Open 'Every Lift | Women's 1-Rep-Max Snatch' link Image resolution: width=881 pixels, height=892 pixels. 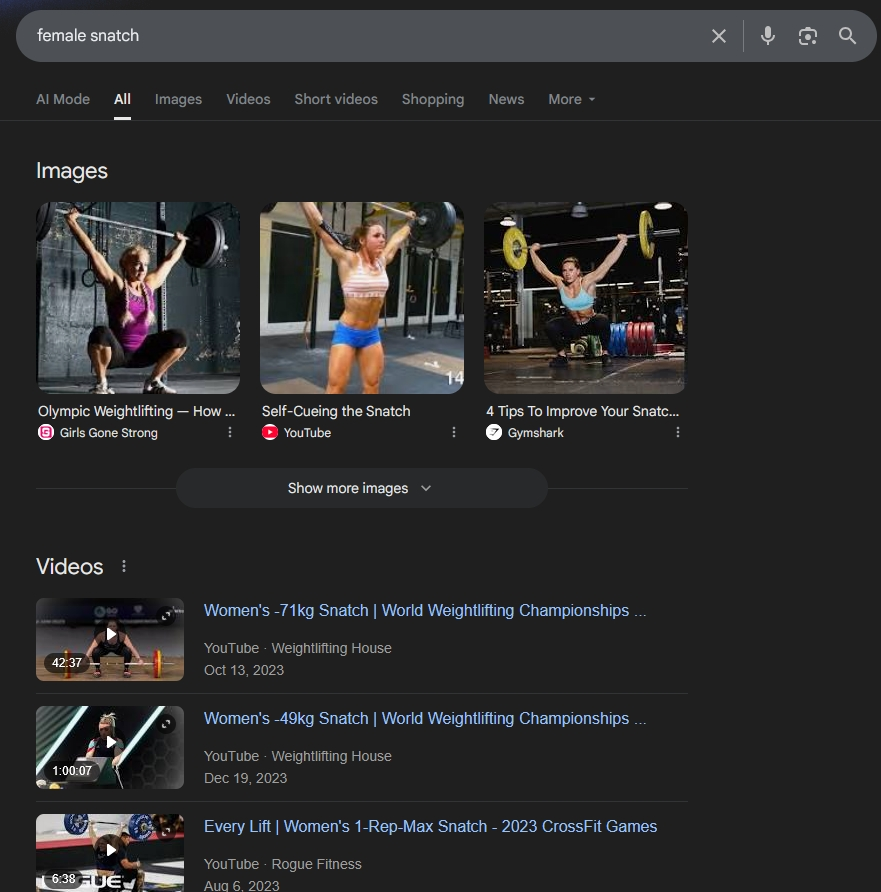(431, 827)
